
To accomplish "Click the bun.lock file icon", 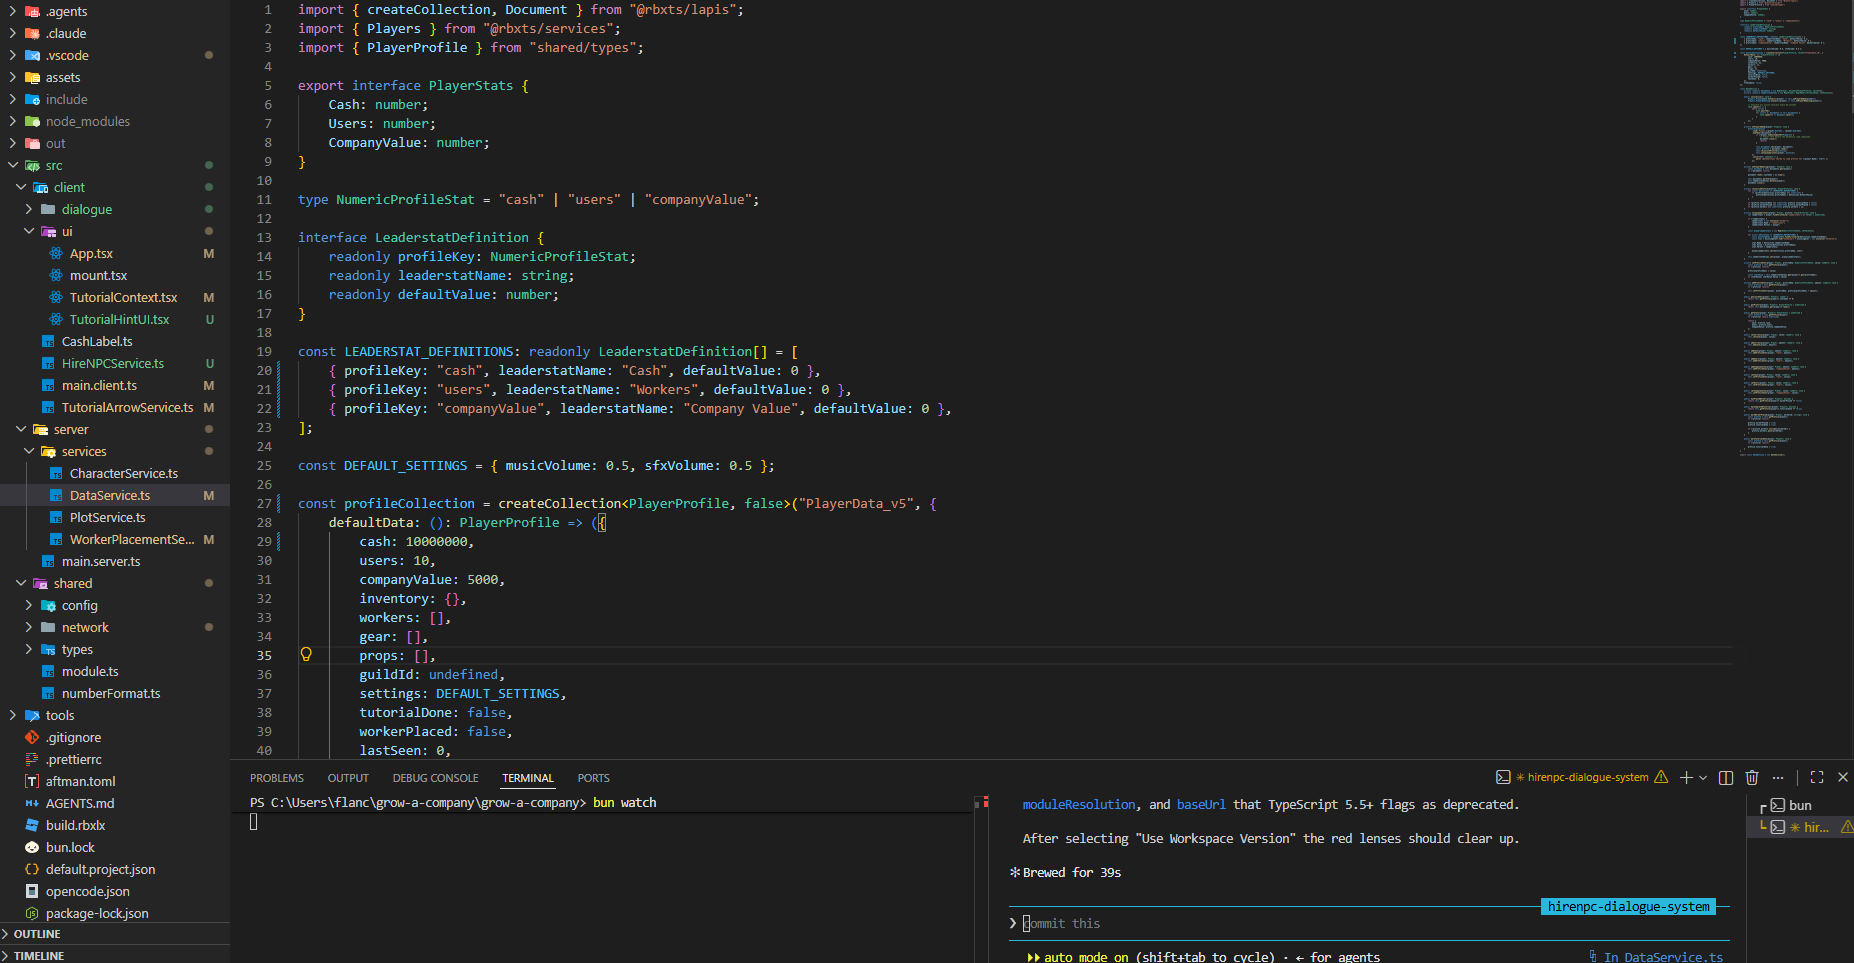I will [x=32, y=847].
